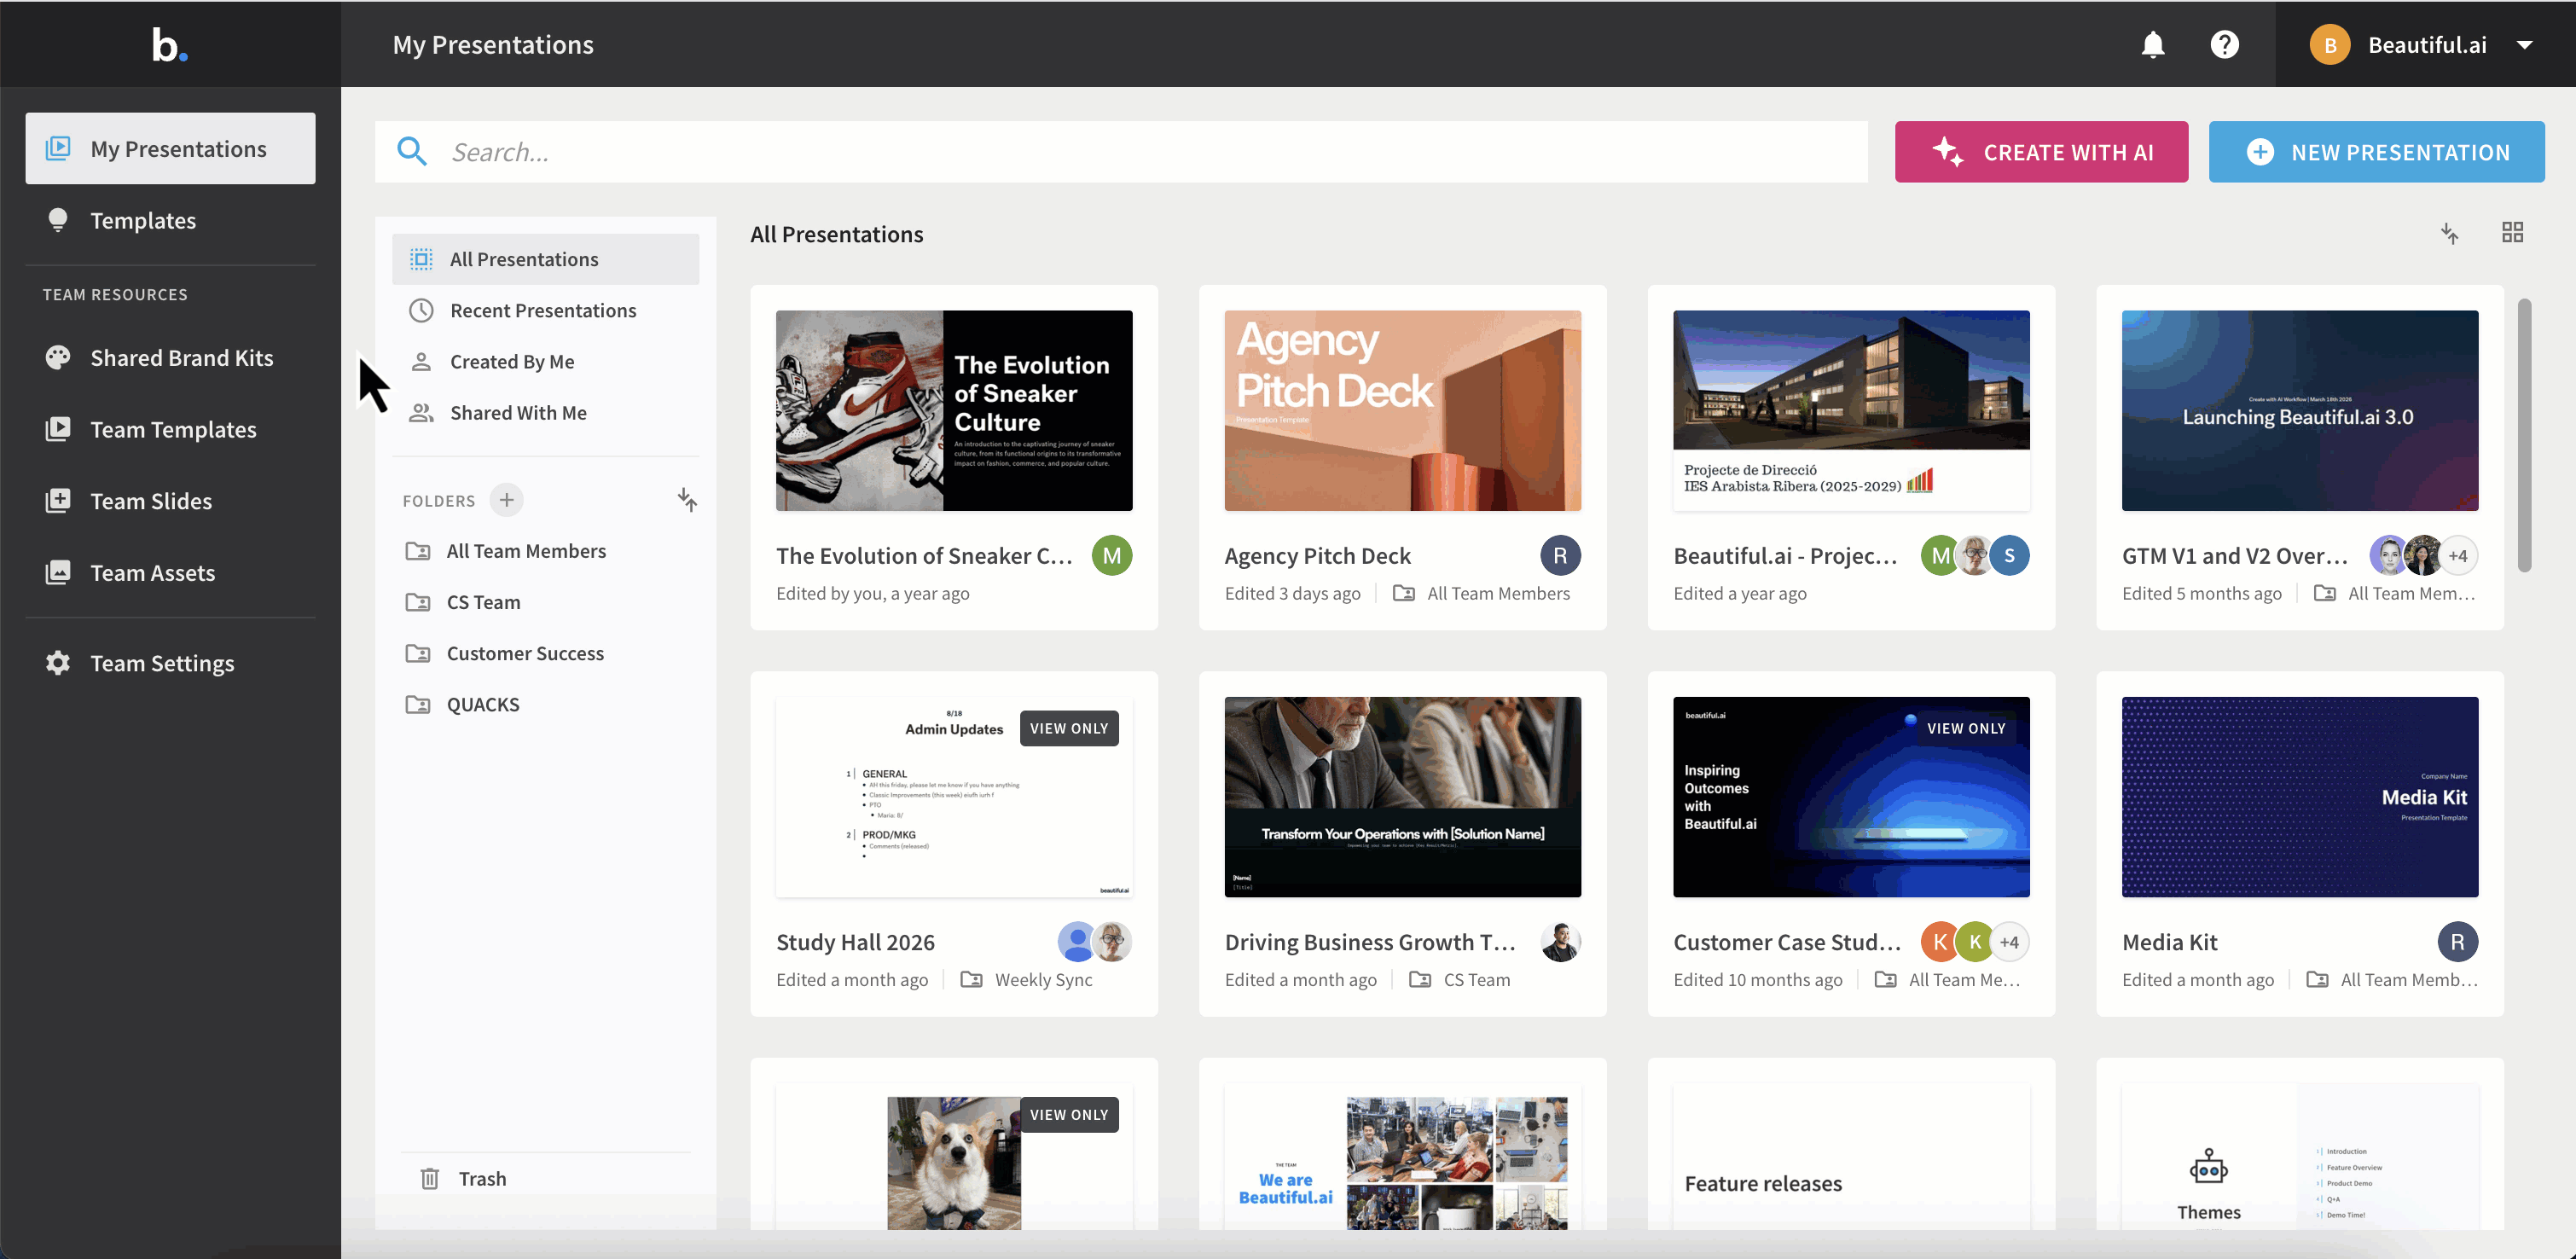Click the All Team Members folder link on Agency Pitch Deck

[1482, 594]
